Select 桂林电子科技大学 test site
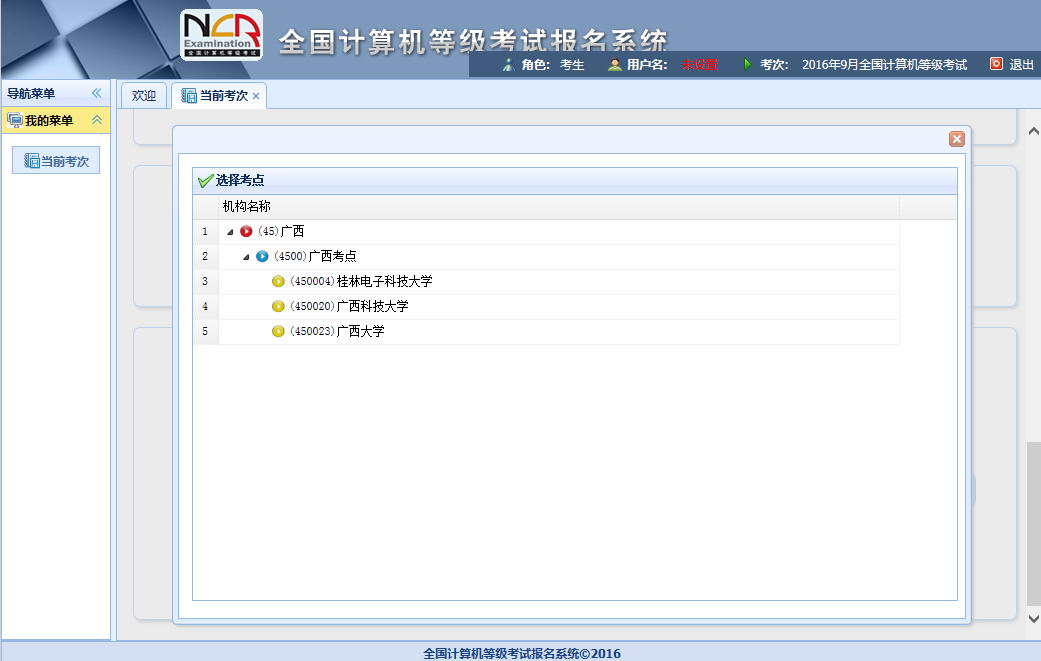The height and width of the screenshot is (661, 1041). point(384,281)
